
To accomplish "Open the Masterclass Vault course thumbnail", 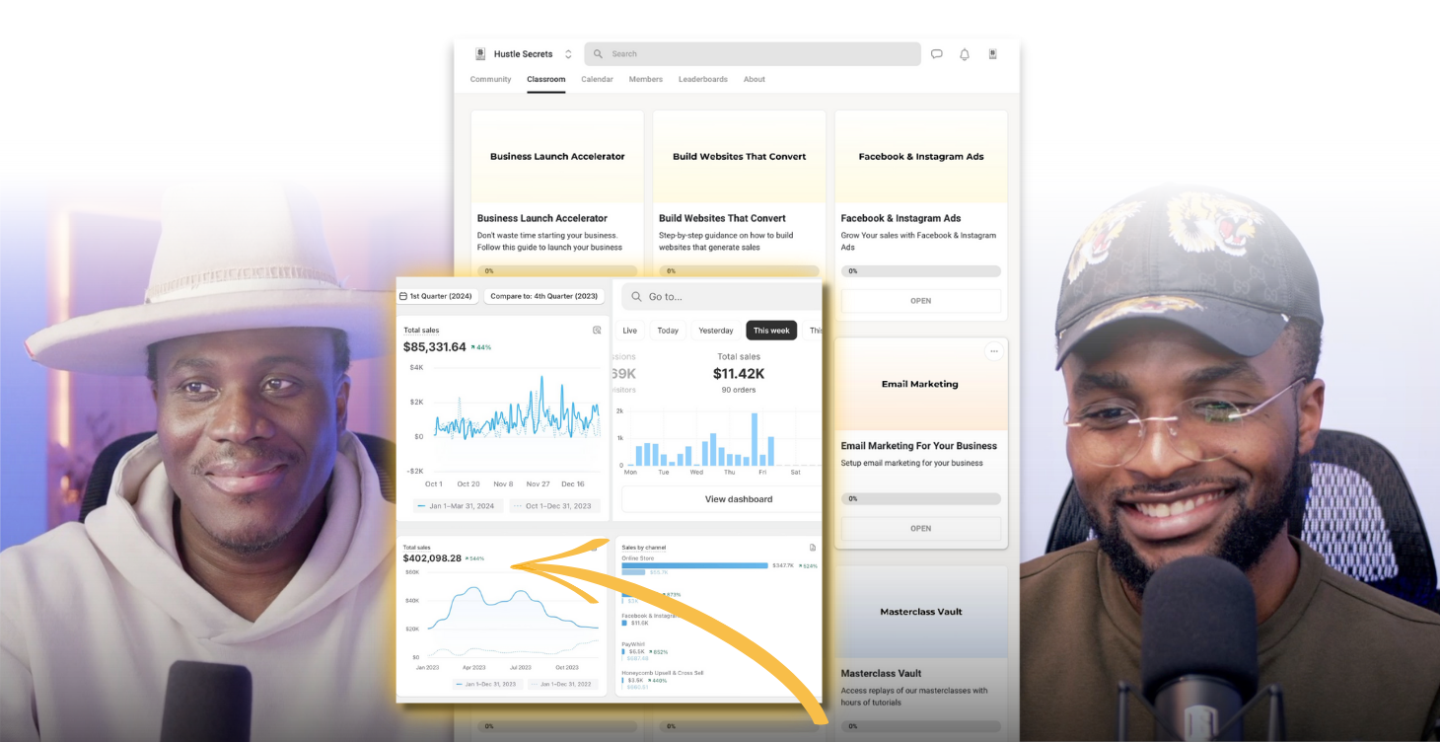I will (x=921, y=611).
